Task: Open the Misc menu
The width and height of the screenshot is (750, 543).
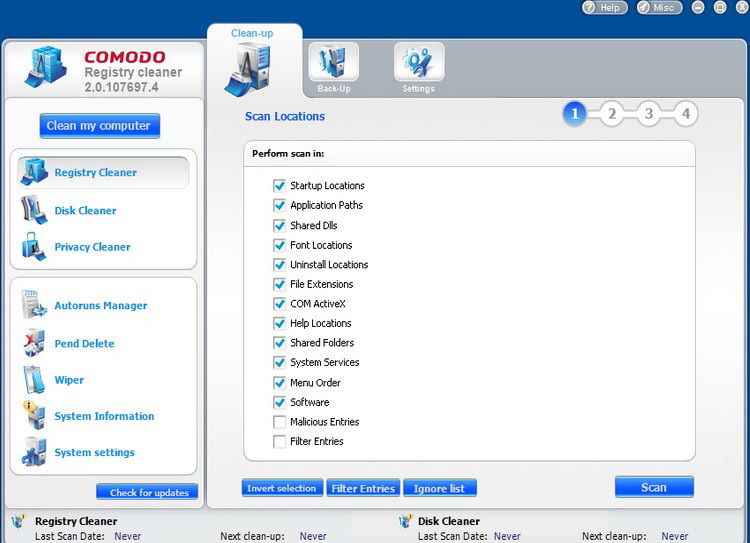Action: click(659, 8)
